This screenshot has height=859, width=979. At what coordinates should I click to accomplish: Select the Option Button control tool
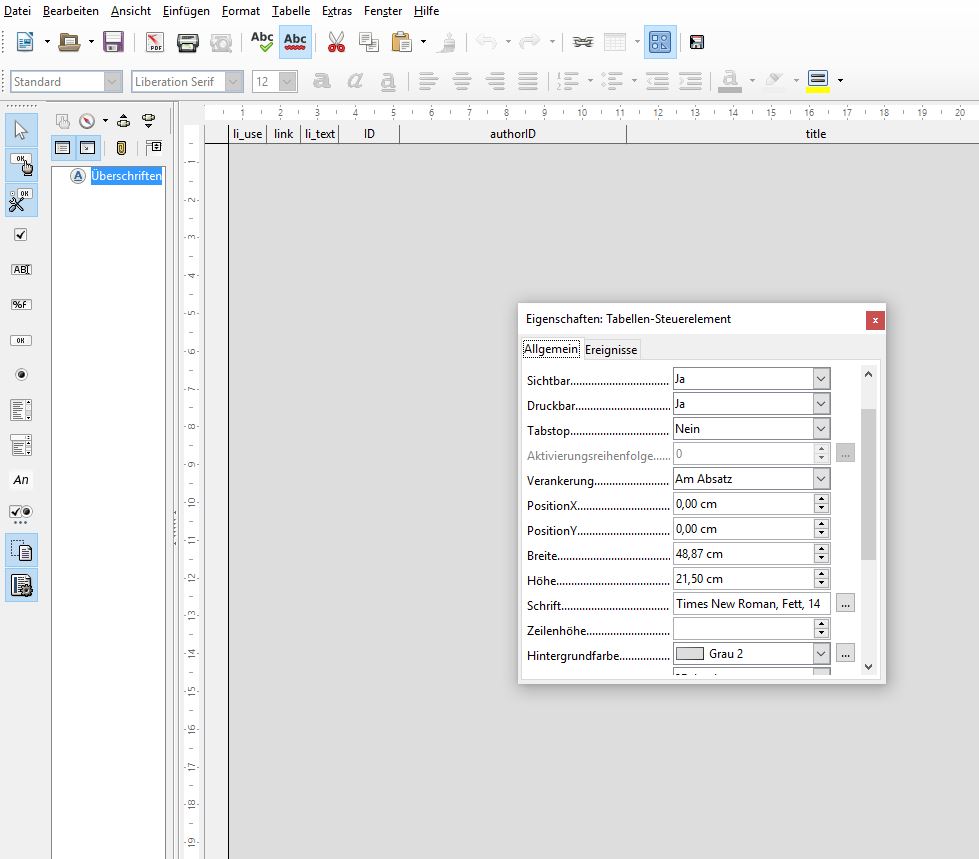[x=21, y=375]
